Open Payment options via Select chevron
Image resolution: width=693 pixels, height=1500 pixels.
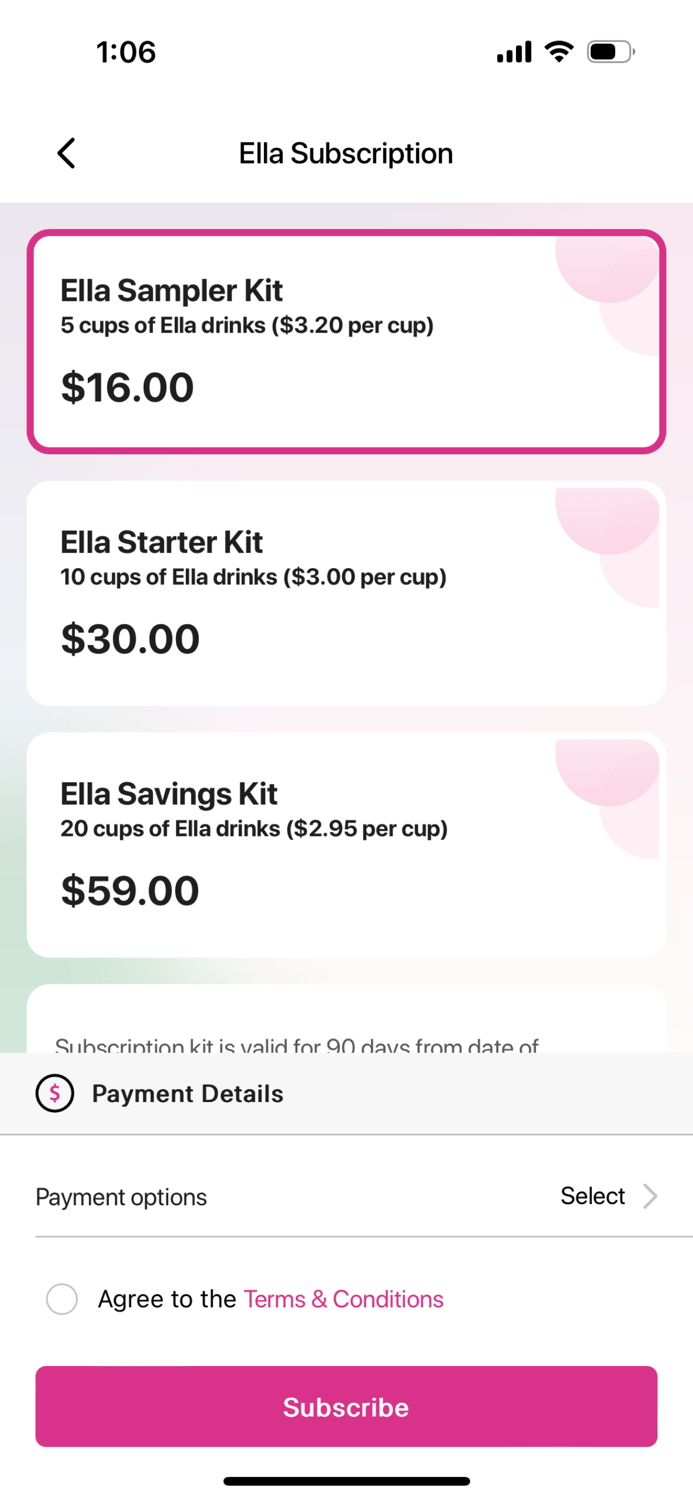pos(650,1196)
